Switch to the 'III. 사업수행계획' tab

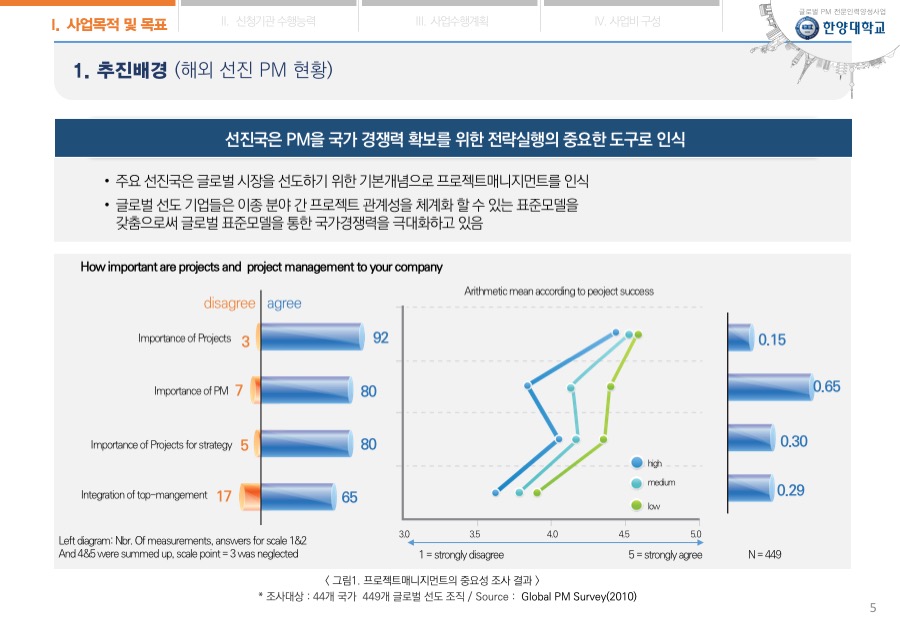(452, 22)
